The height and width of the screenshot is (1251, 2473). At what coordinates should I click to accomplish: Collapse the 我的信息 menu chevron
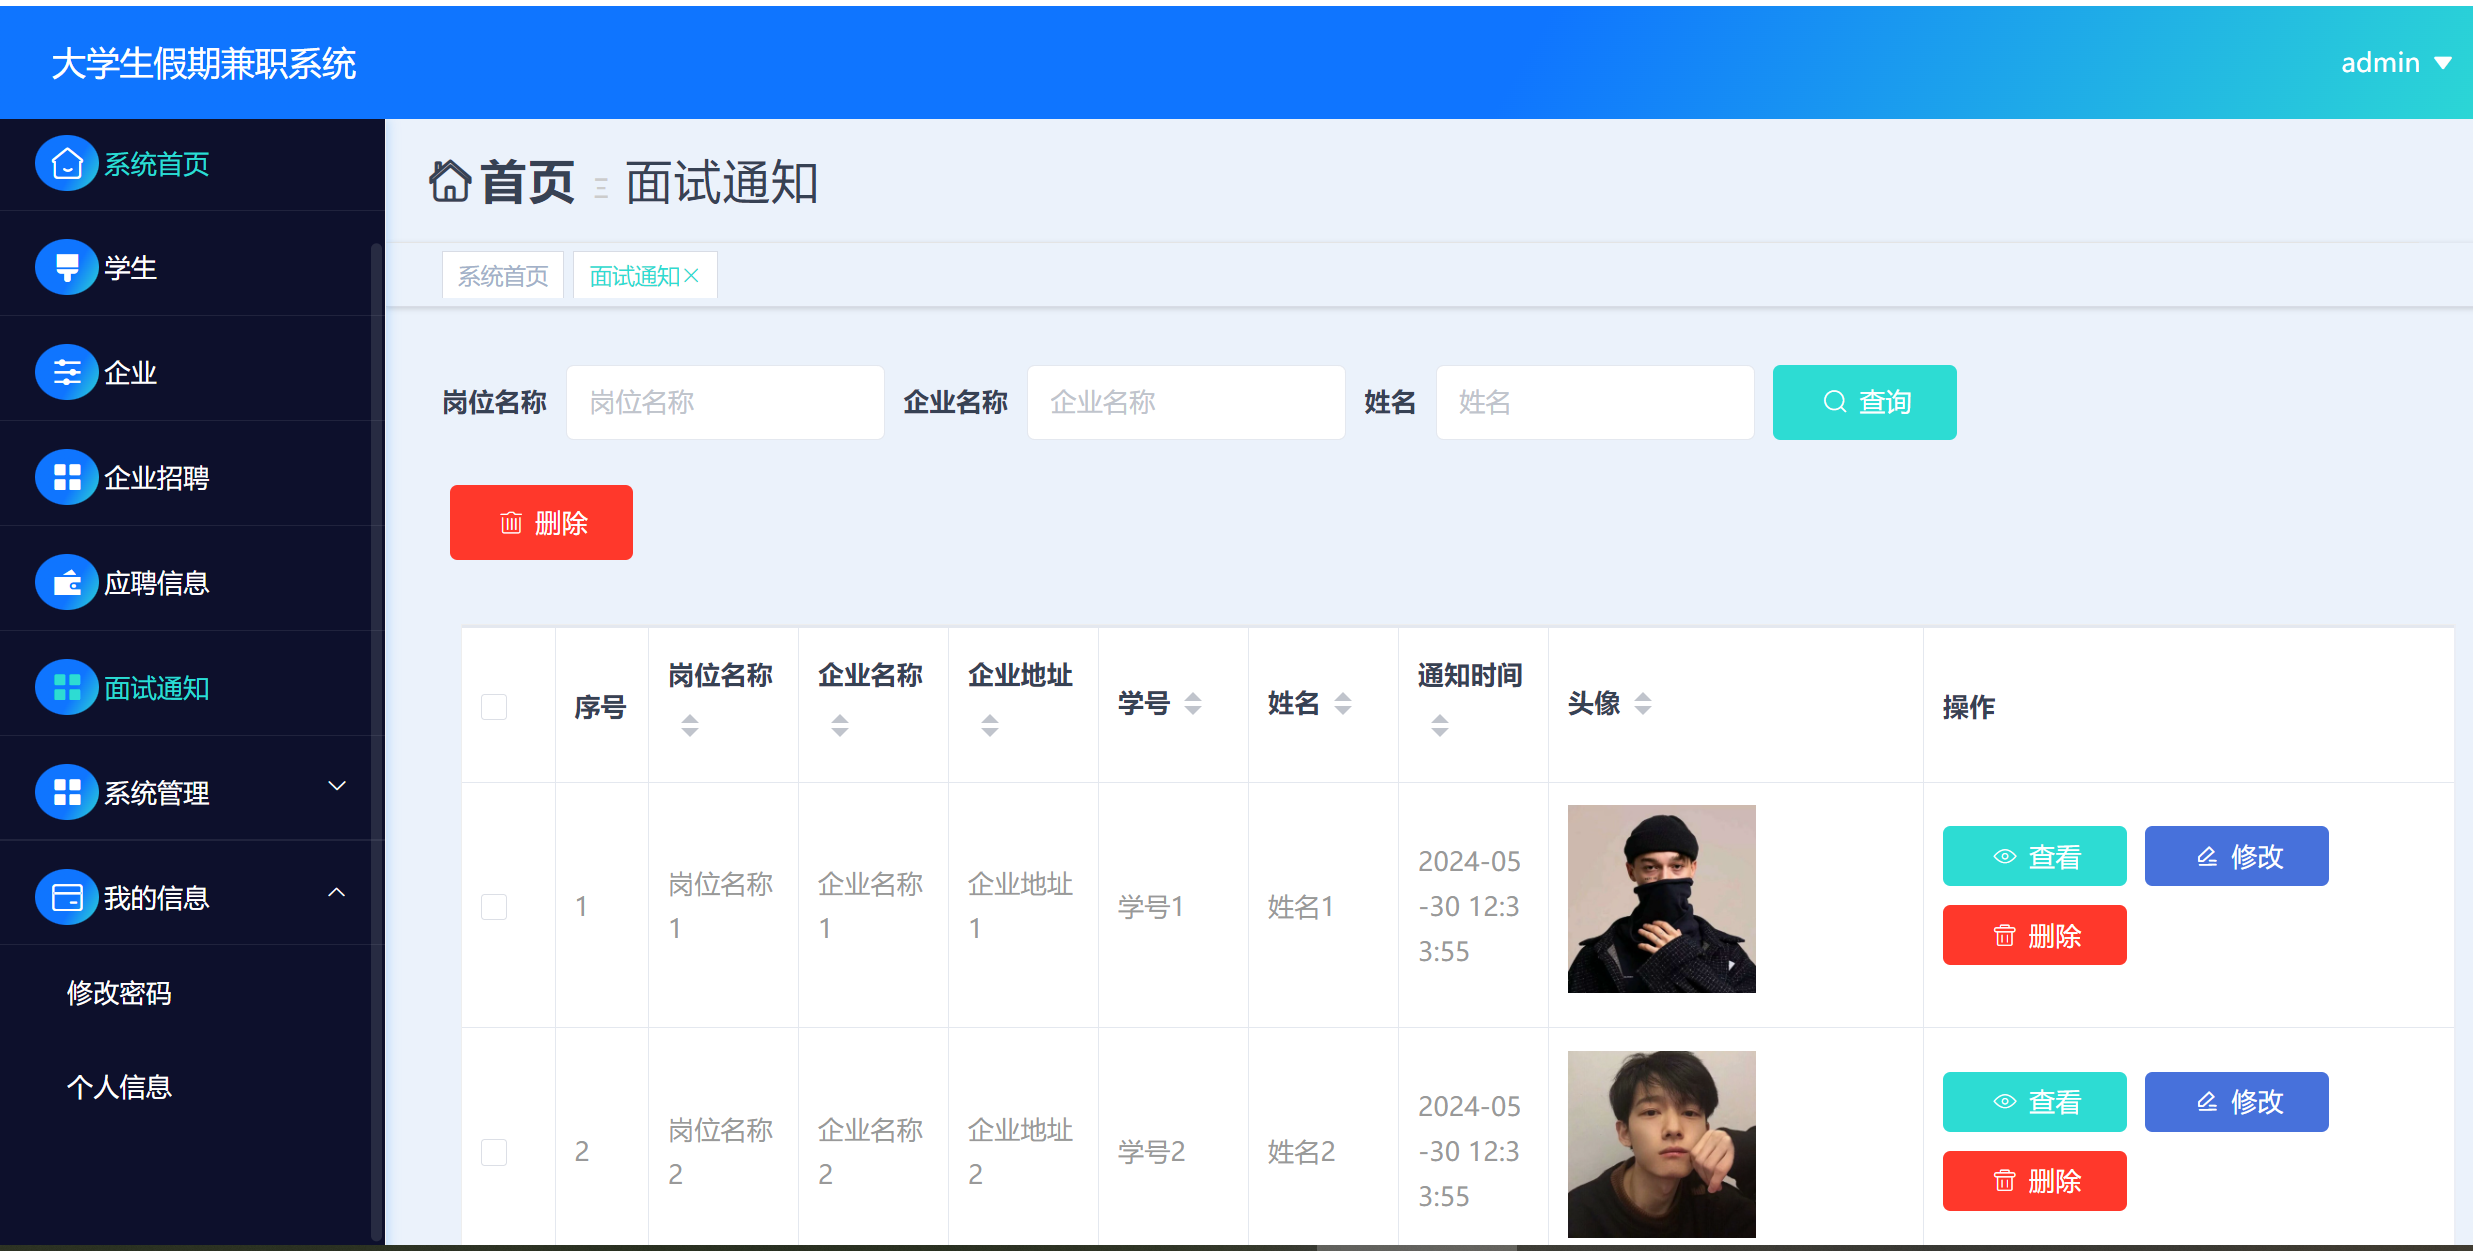pos(337,892)
